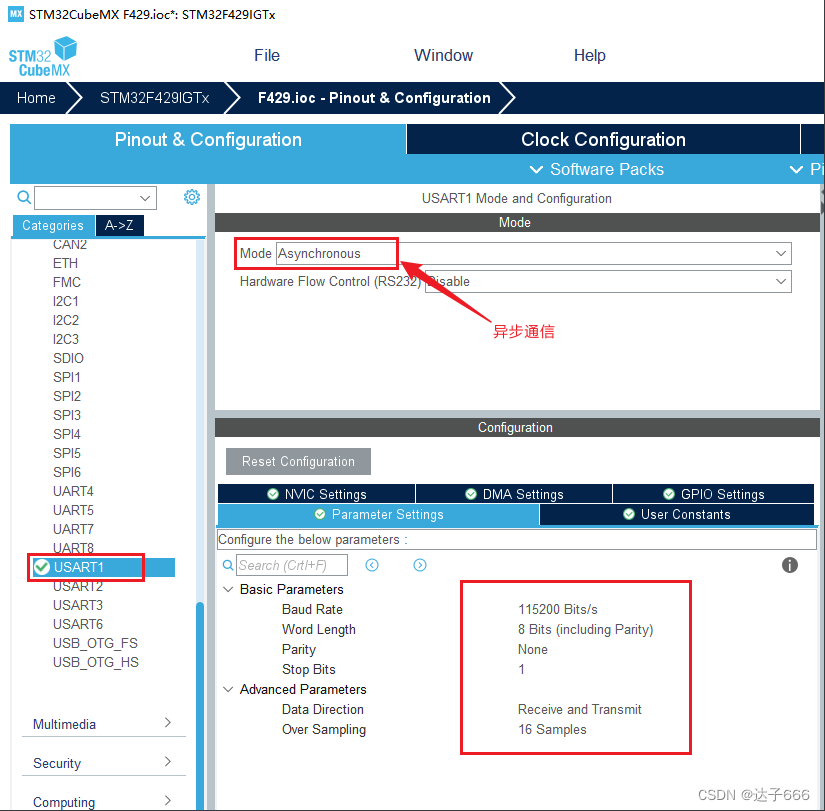Select I2C1 in the peripheral list
This screenshot has height=811, width=825.
pyautogui.click(x=66, y=301)
